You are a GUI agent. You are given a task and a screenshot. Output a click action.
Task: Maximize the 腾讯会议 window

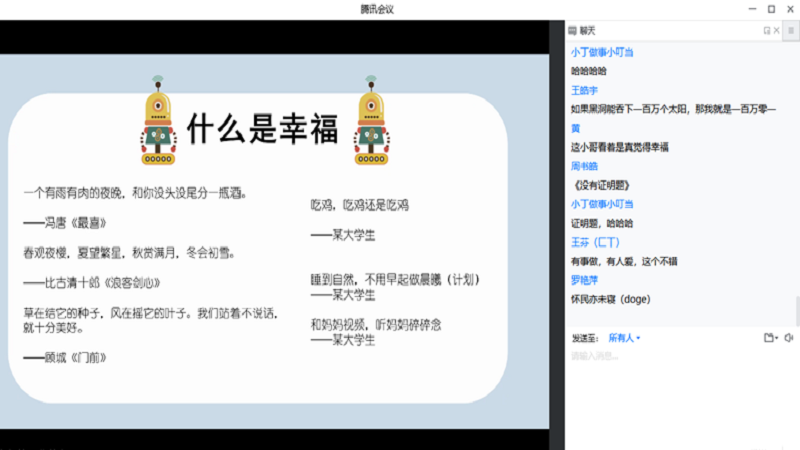pyautogui.click(x=771, y=9)
